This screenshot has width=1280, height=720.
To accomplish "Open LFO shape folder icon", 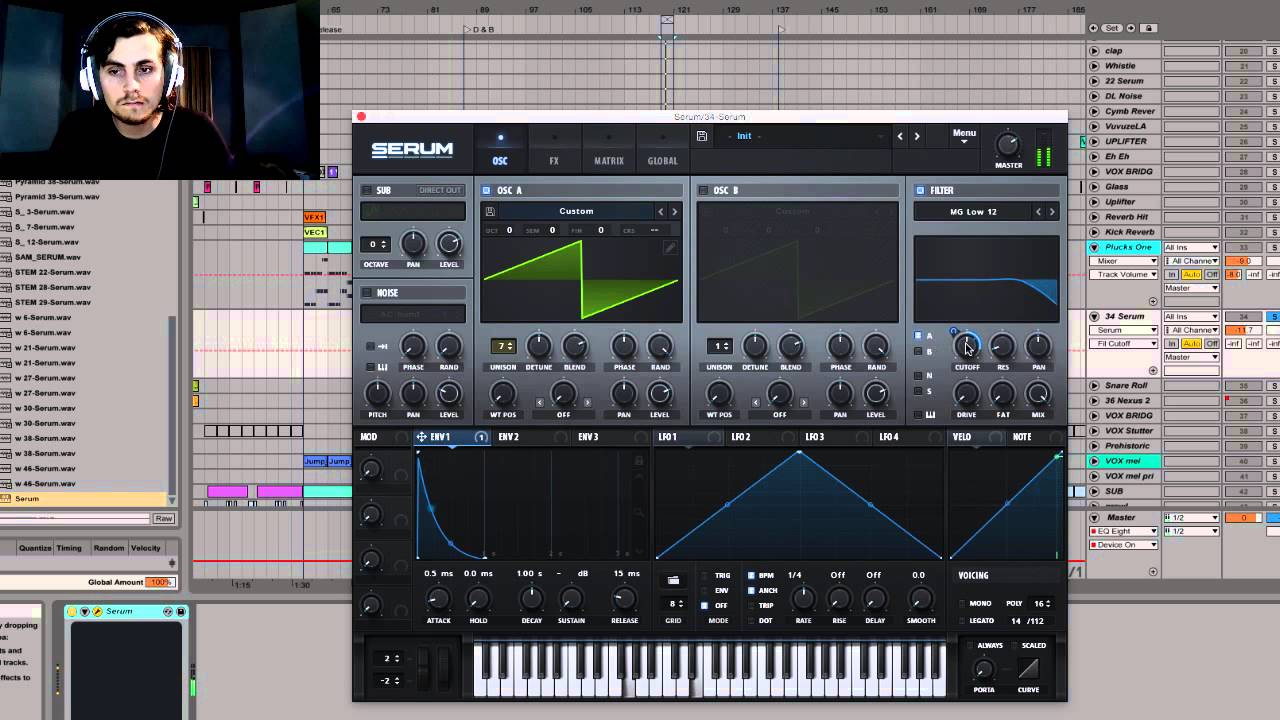I will click(673, 580).
